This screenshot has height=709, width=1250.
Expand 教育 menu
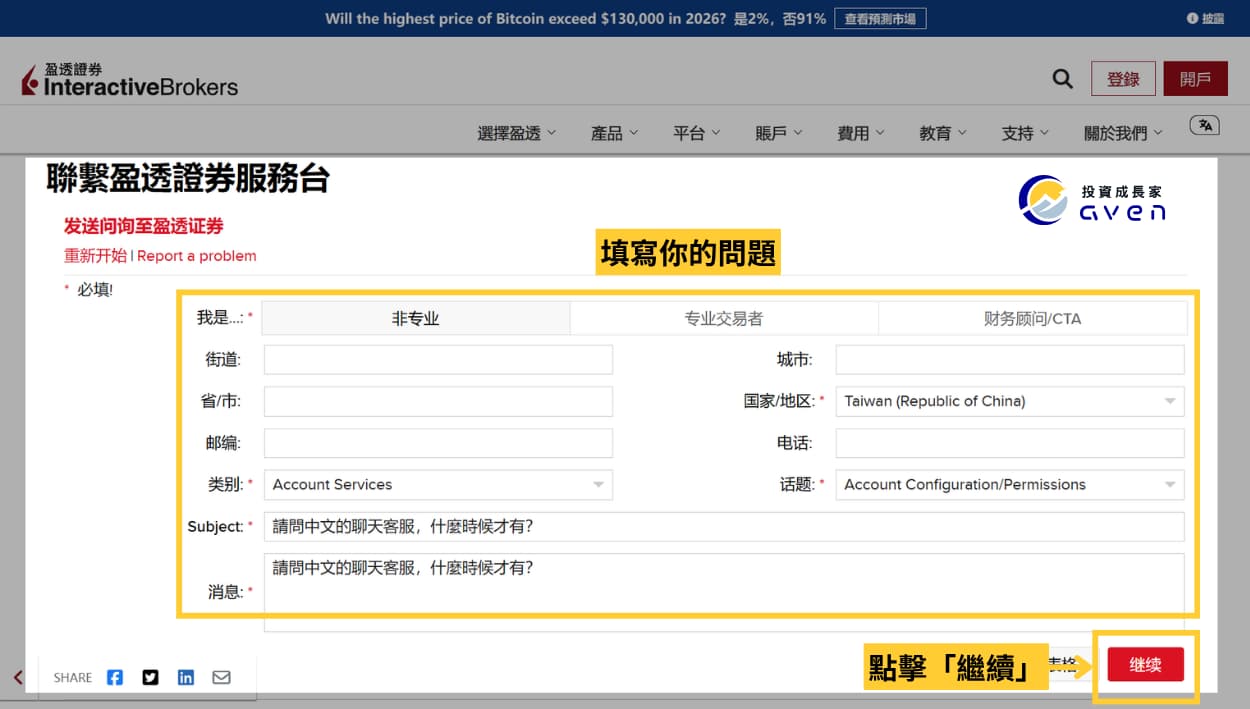[x=943, y=133]
